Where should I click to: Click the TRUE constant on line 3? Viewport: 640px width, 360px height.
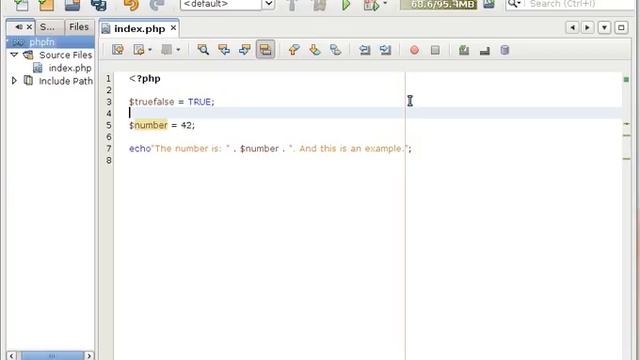pos(199,102)
